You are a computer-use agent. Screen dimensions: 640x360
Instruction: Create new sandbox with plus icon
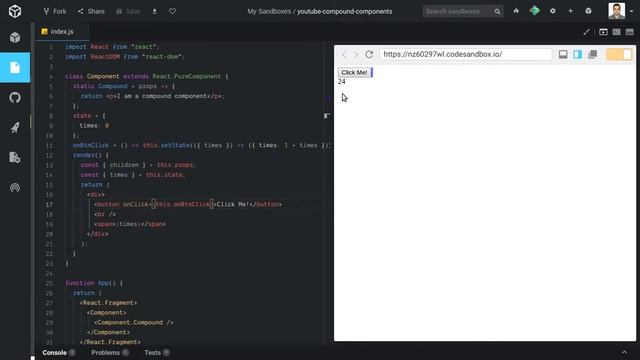570,11
